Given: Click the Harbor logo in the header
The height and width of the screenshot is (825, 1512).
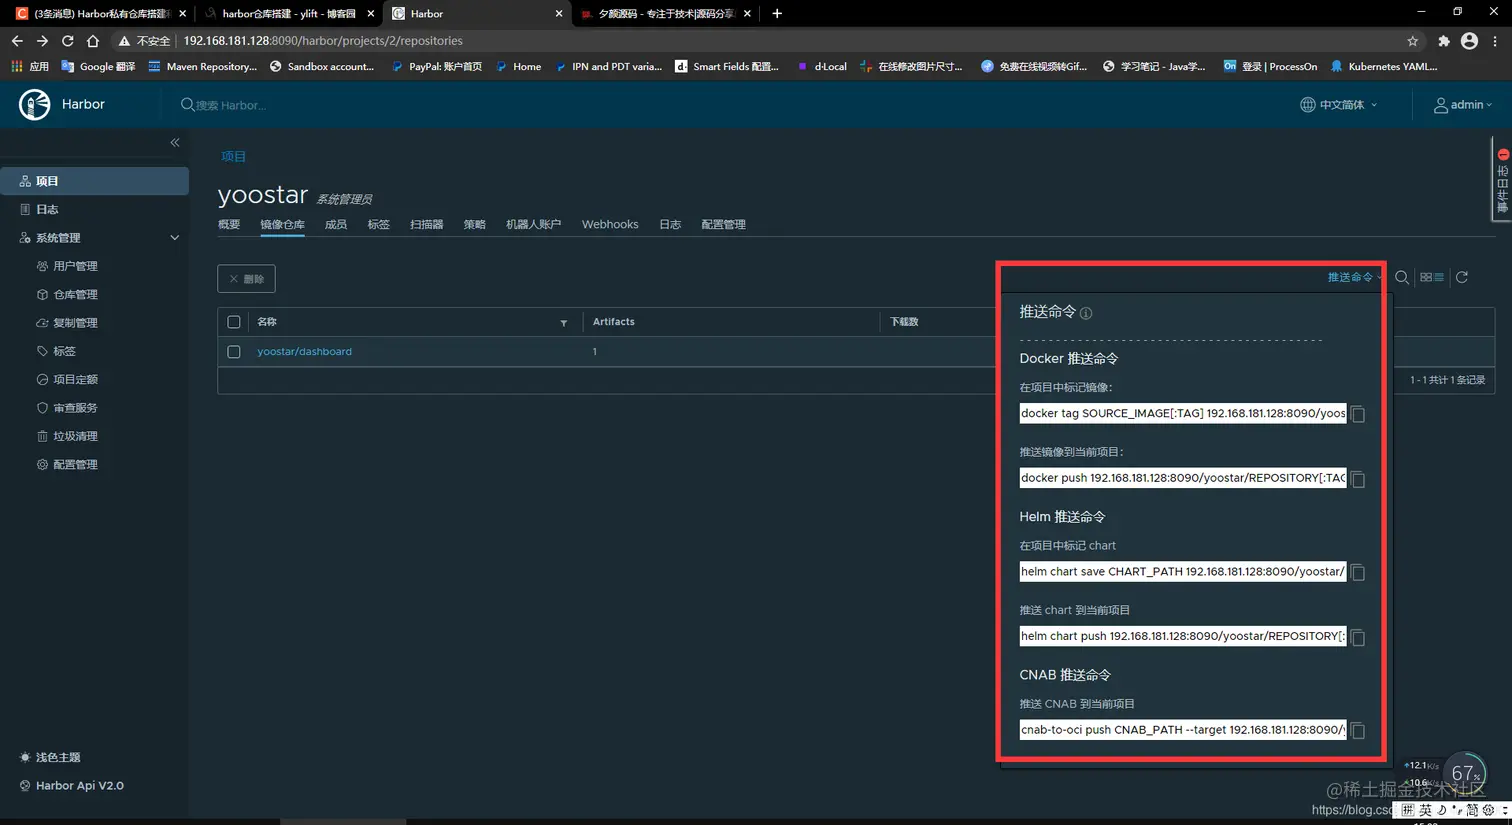Looking at the screenshot, I should click(x=35, y=104).
